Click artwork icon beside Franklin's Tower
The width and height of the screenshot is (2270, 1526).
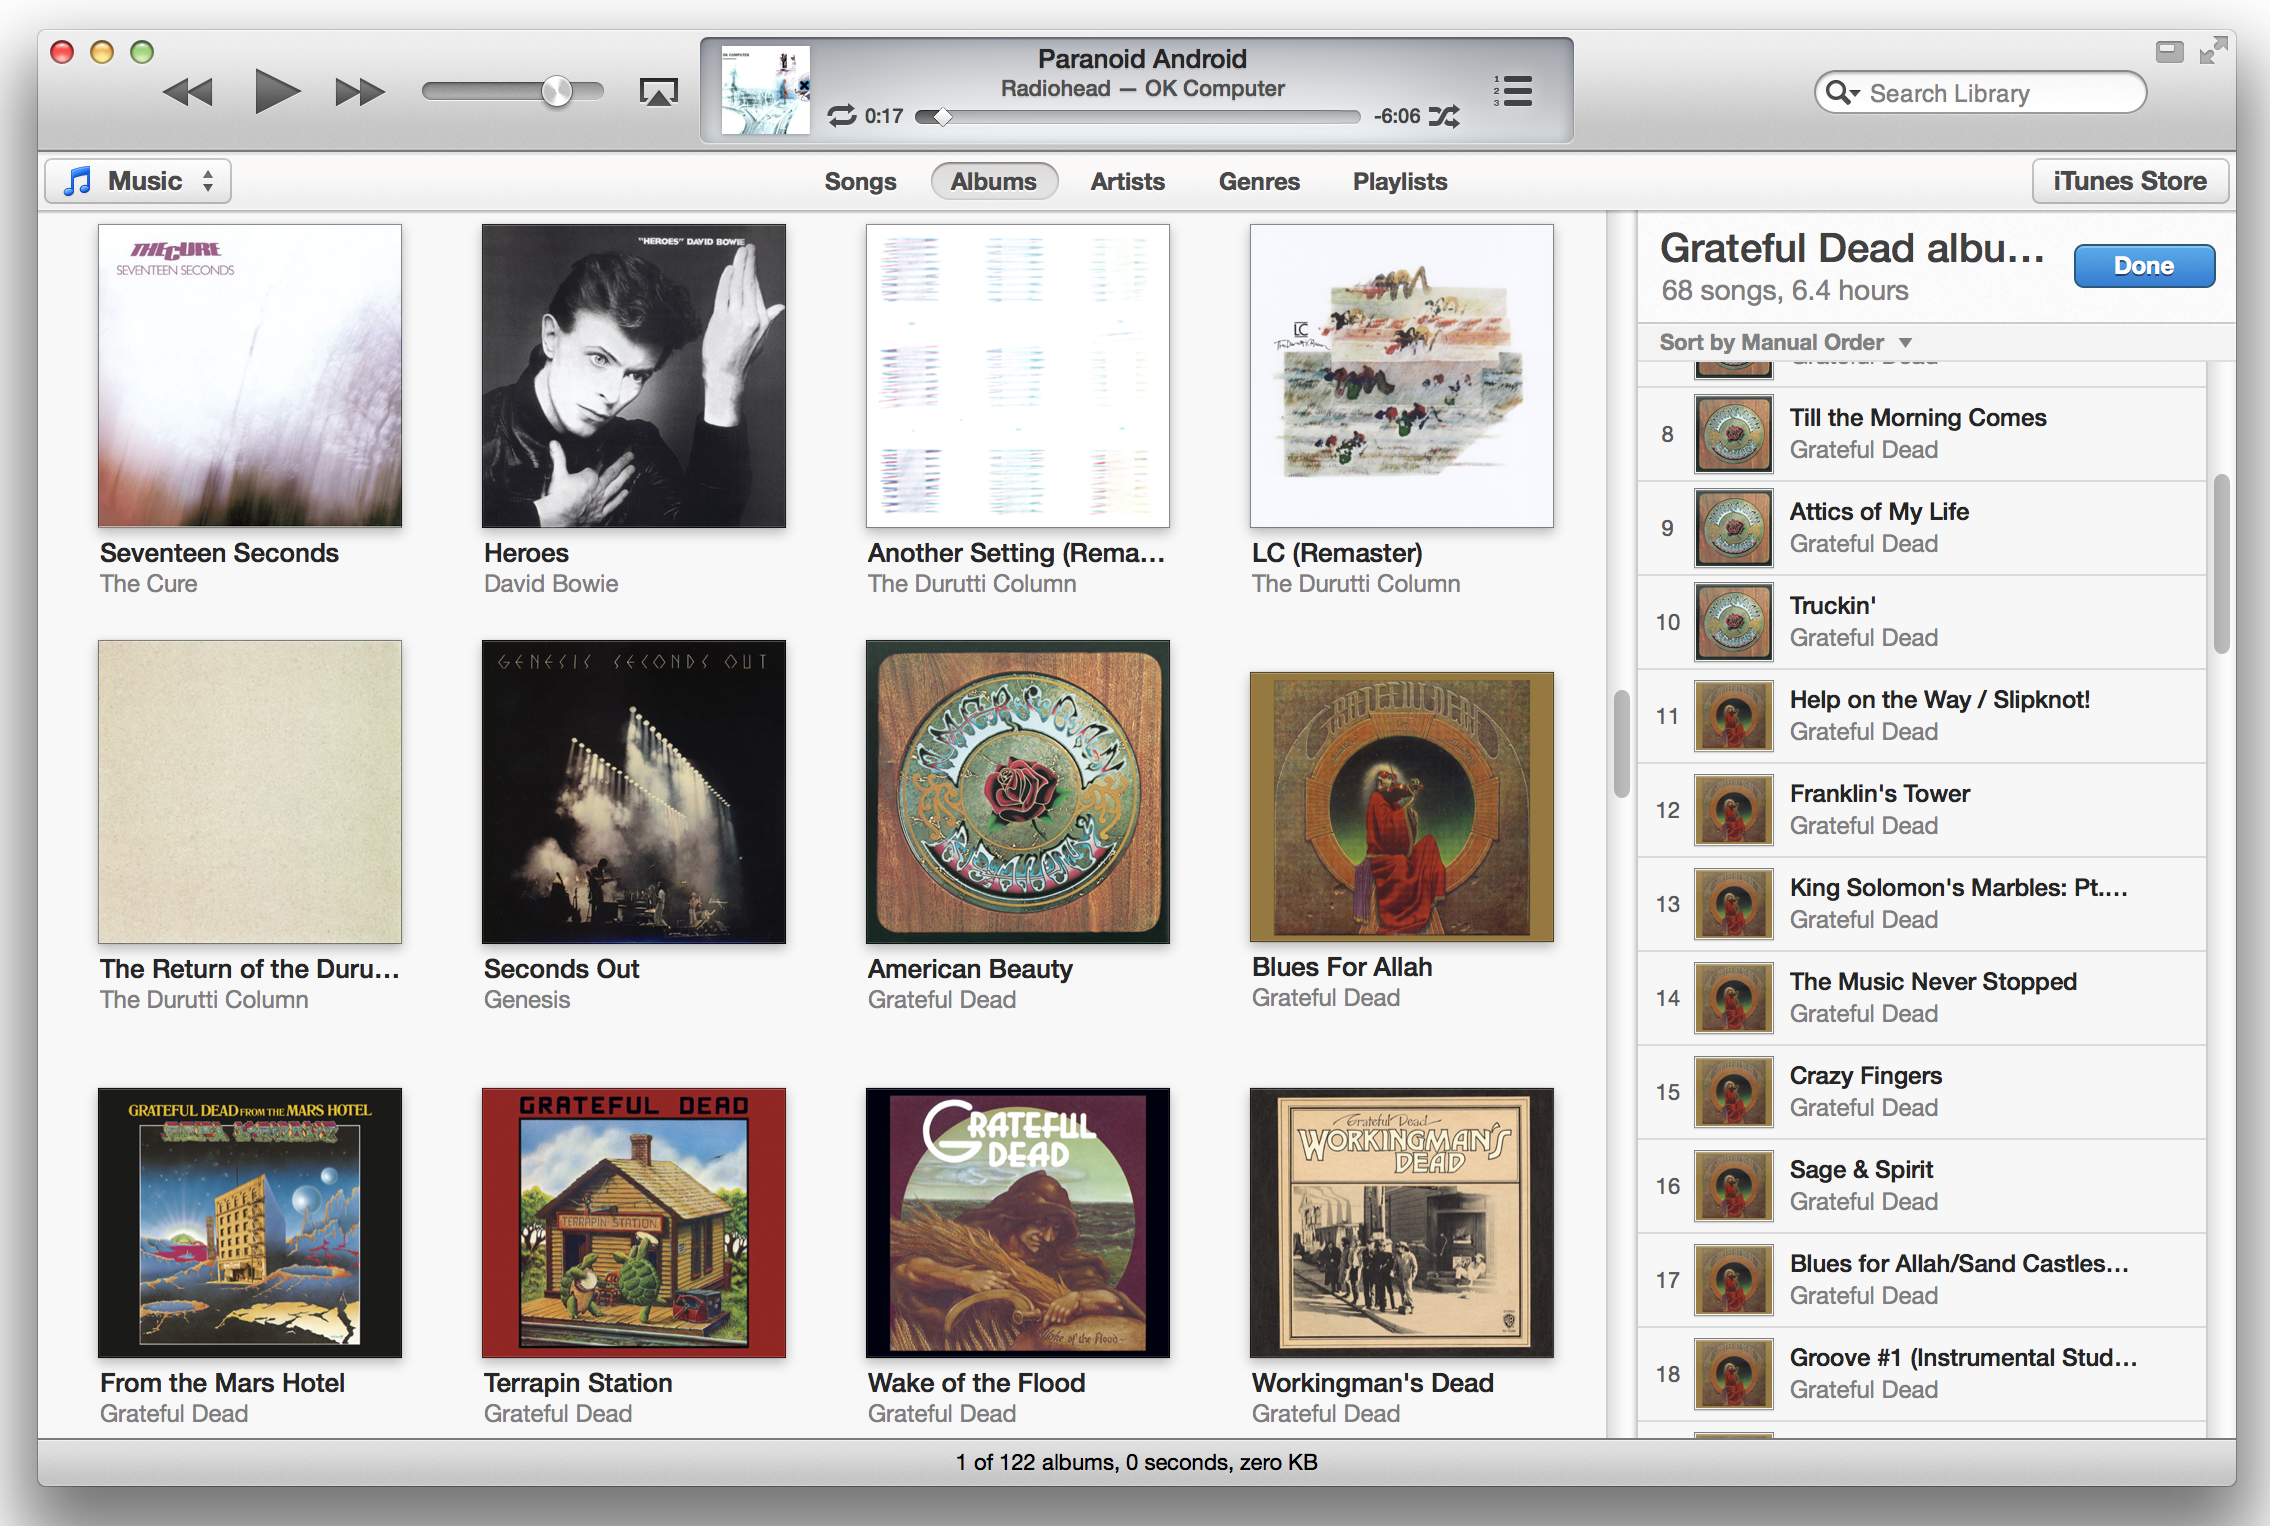1734,810
